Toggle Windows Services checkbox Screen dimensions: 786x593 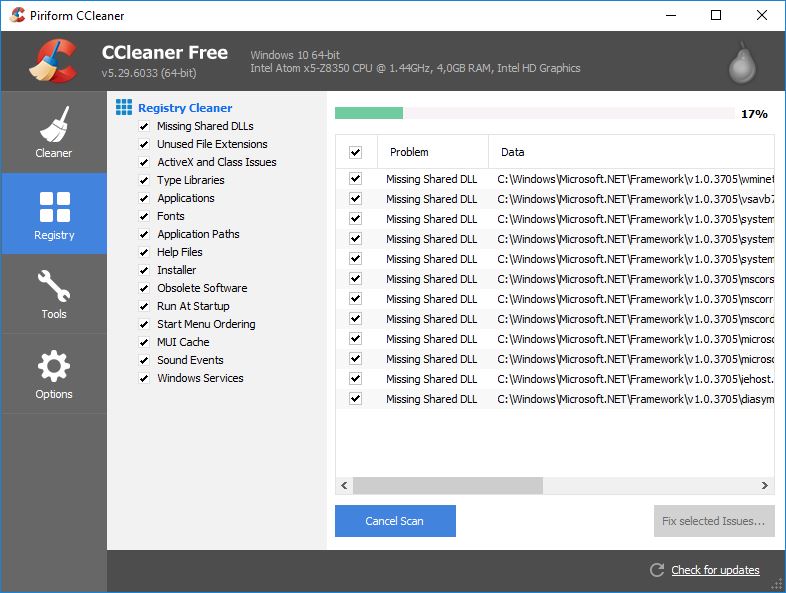[x=144, y=378]
